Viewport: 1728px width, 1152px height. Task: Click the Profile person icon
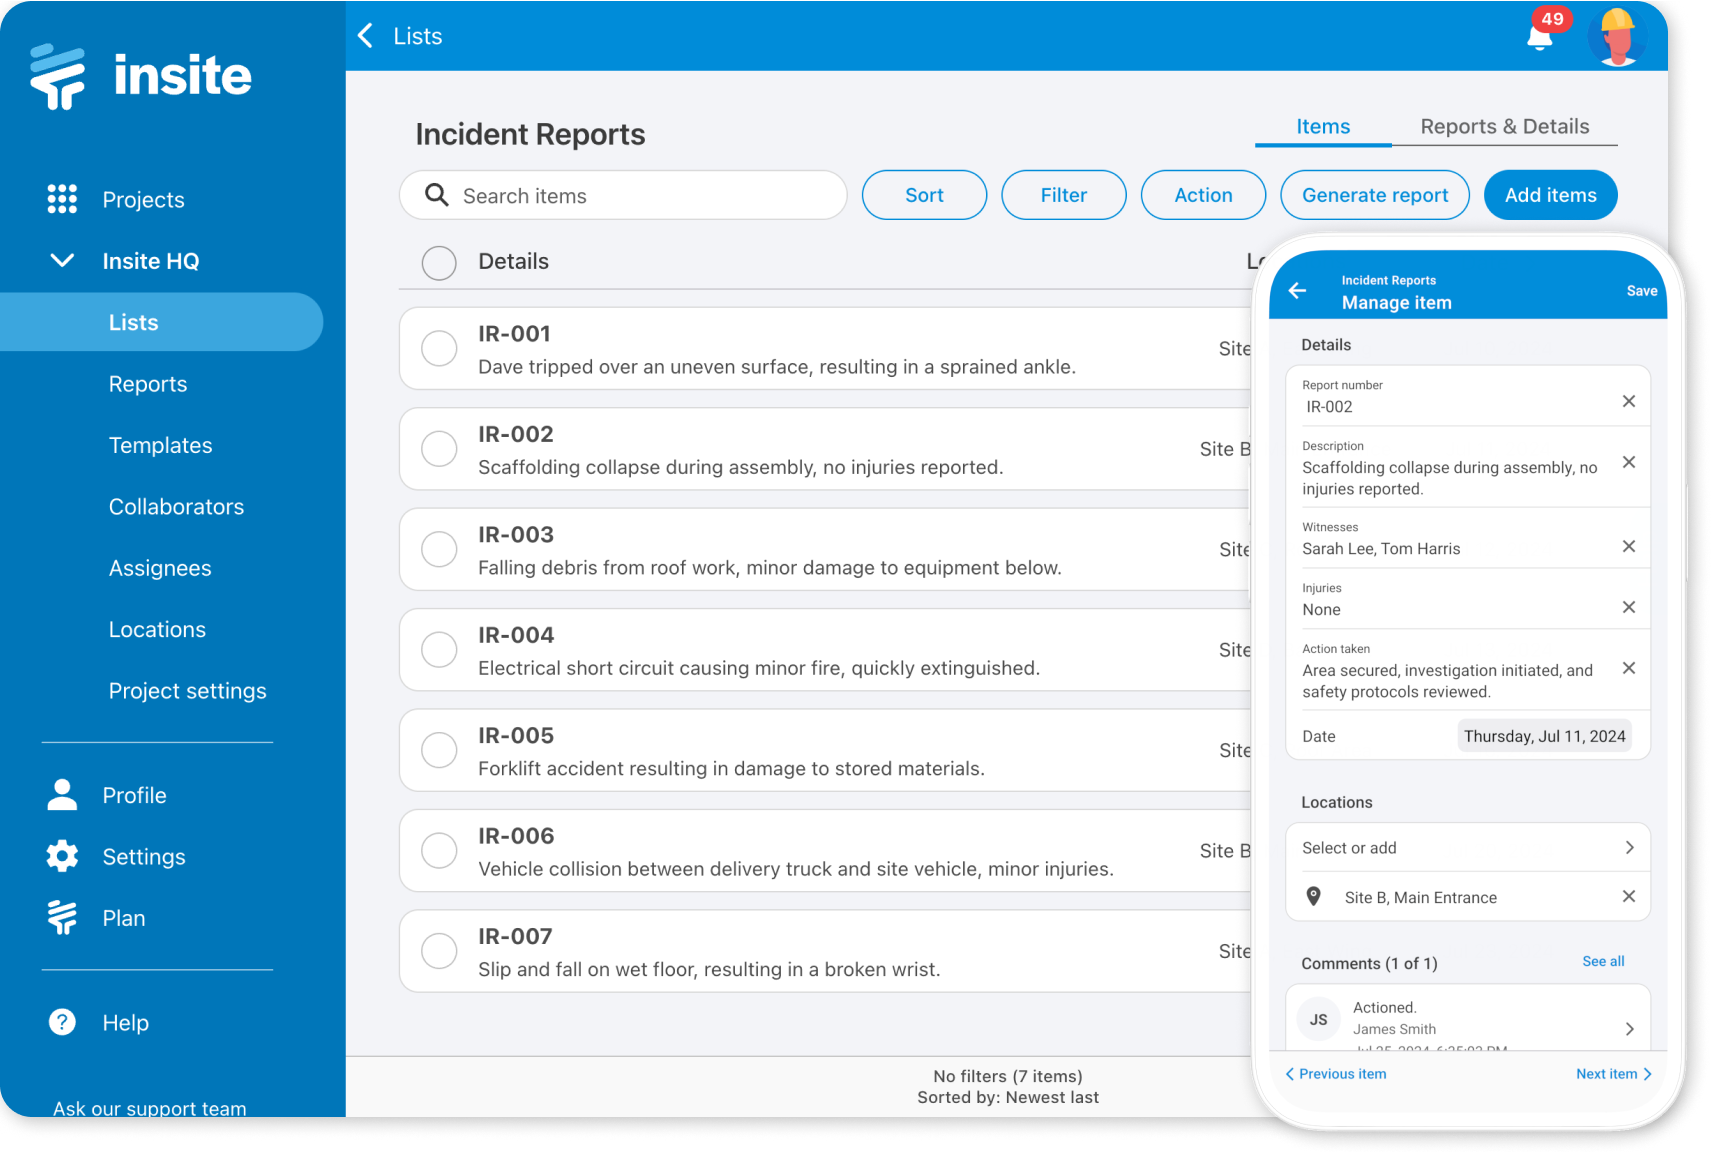click(62, 794)
